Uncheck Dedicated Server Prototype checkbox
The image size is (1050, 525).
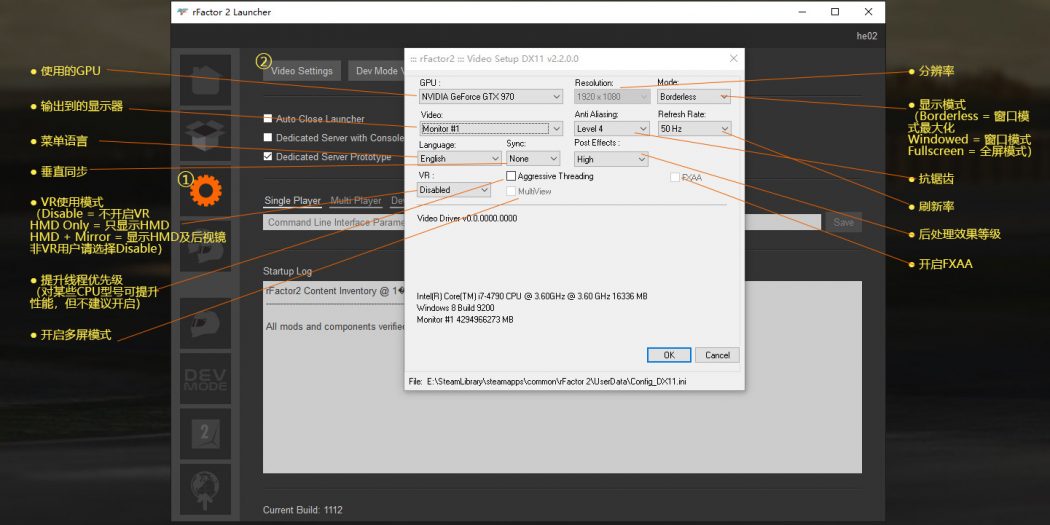pos(268,157)
